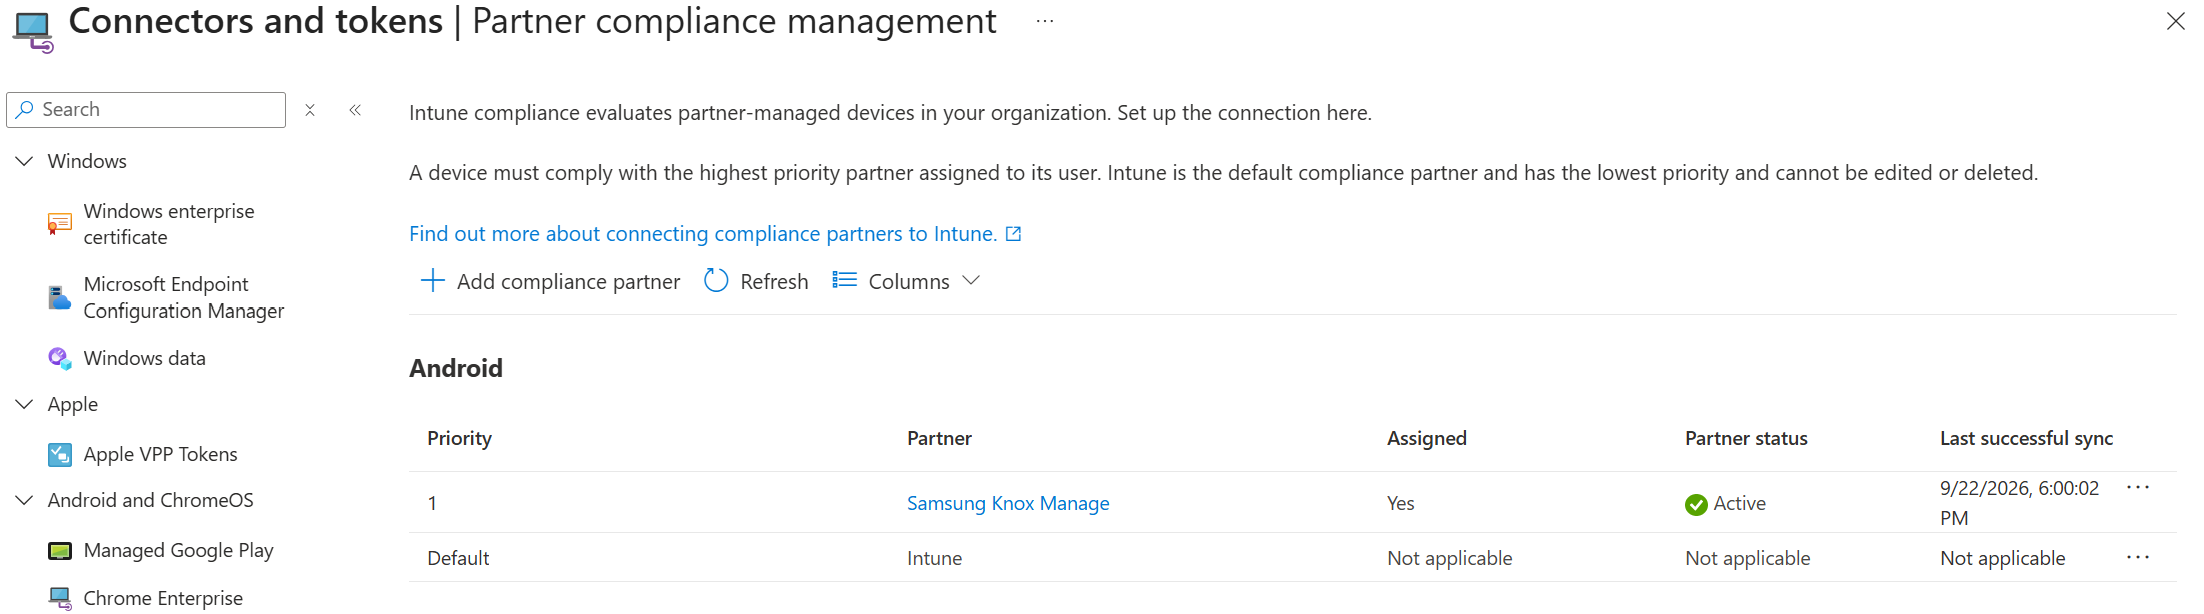Open the header ellipsis more options
The height and width of the screenshot is (614, 2204).
click(x=1045, y=22)
